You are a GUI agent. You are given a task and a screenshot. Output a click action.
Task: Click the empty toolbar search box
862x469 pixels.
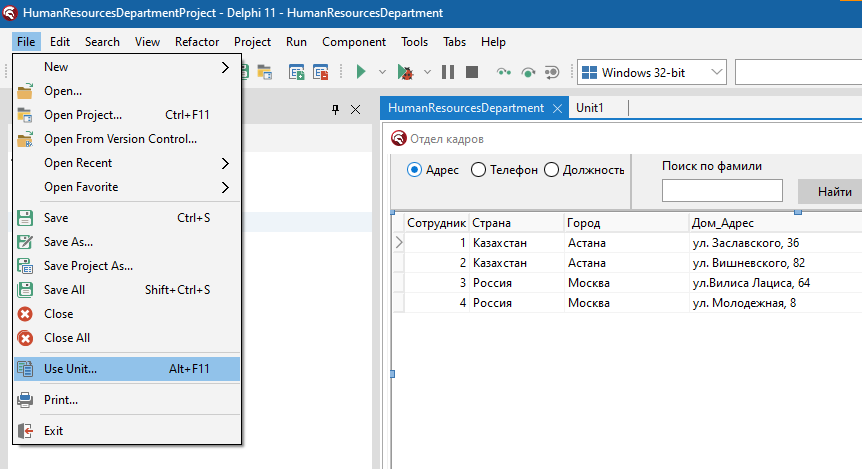pos(798,72)
